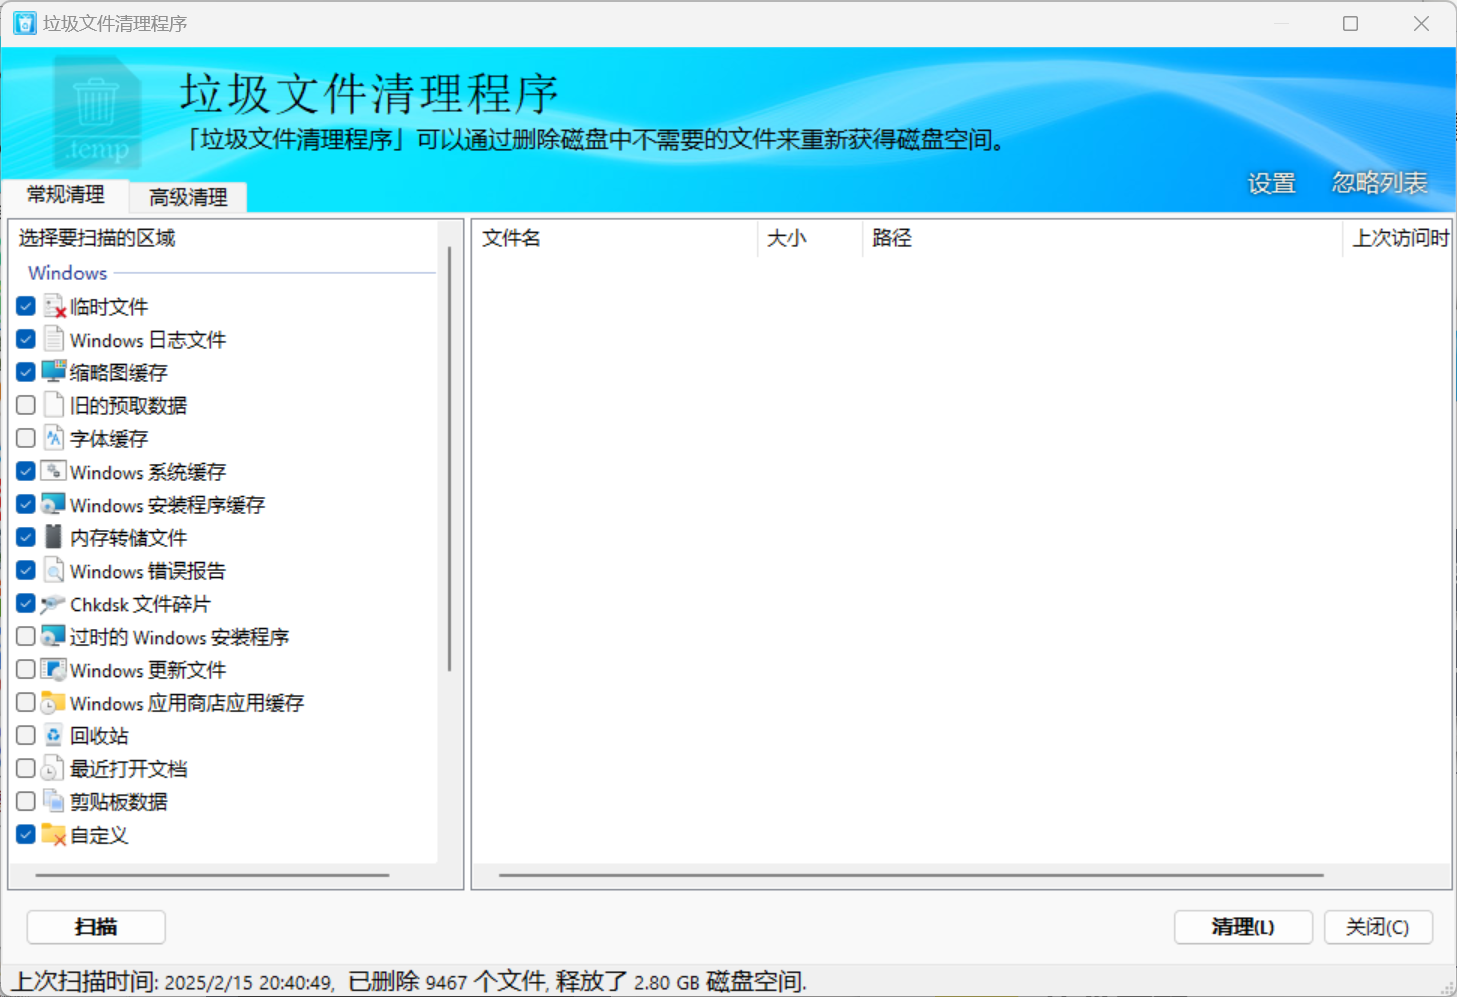Switch to the 高级清理 tab
The height and width of the screenshot is (997, 1457).
coord(188,197)
